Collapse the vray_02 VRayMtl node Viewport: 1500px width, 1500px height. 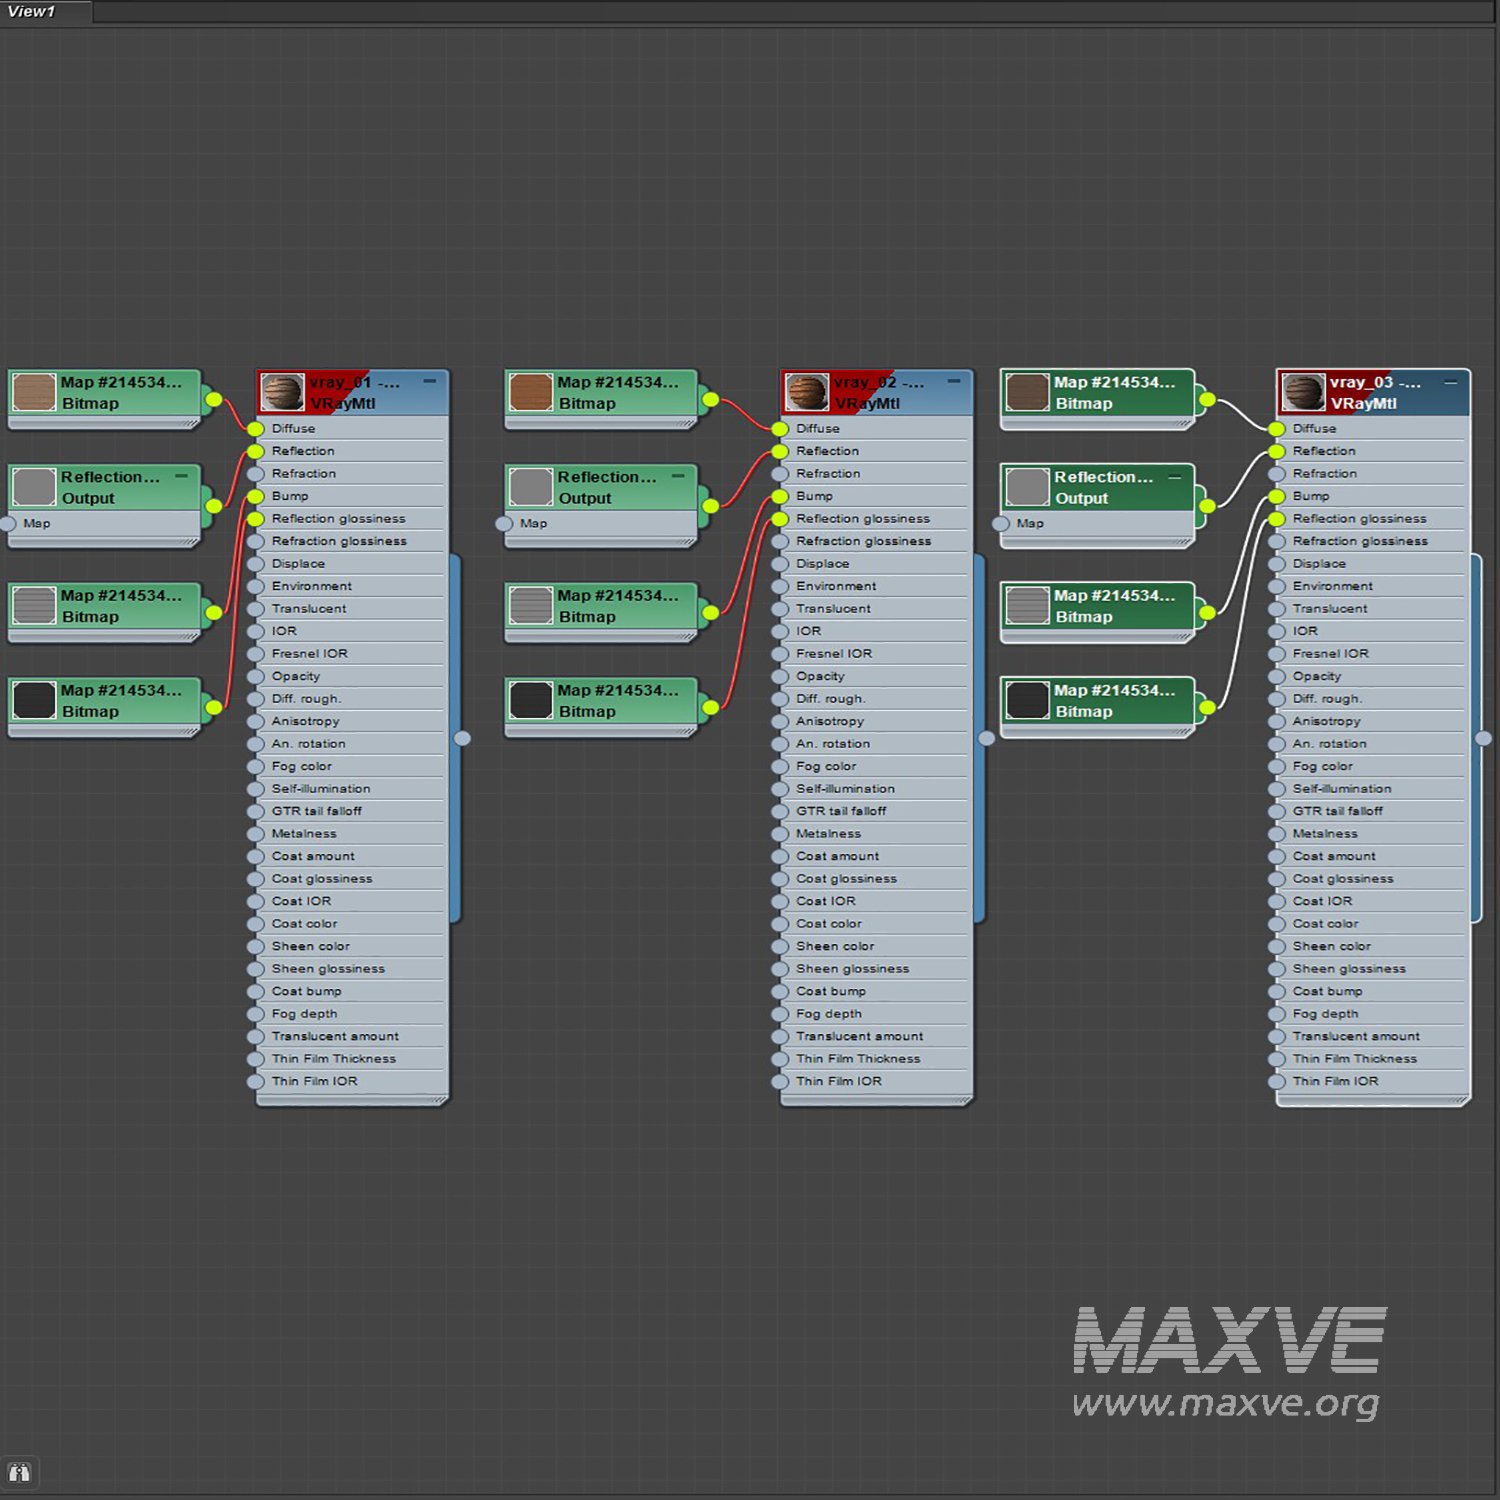click(x=954, y=381)
